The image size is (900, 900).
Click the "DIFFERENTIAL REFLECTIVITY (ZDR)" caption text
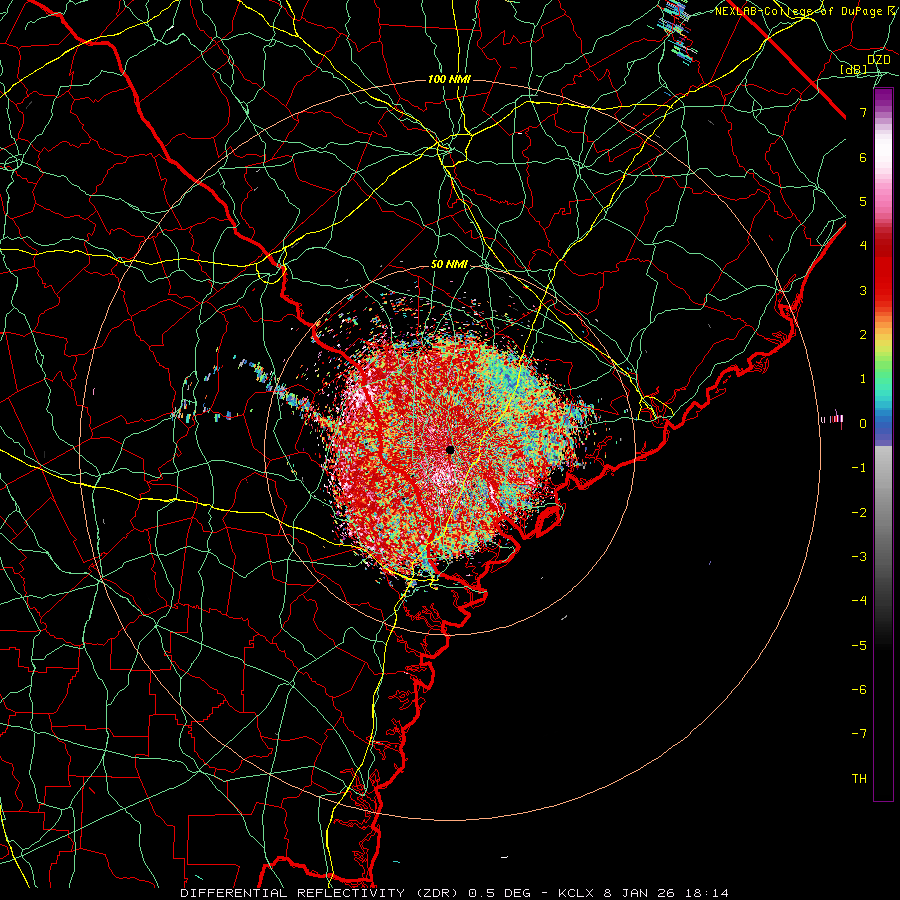(321, 893)
